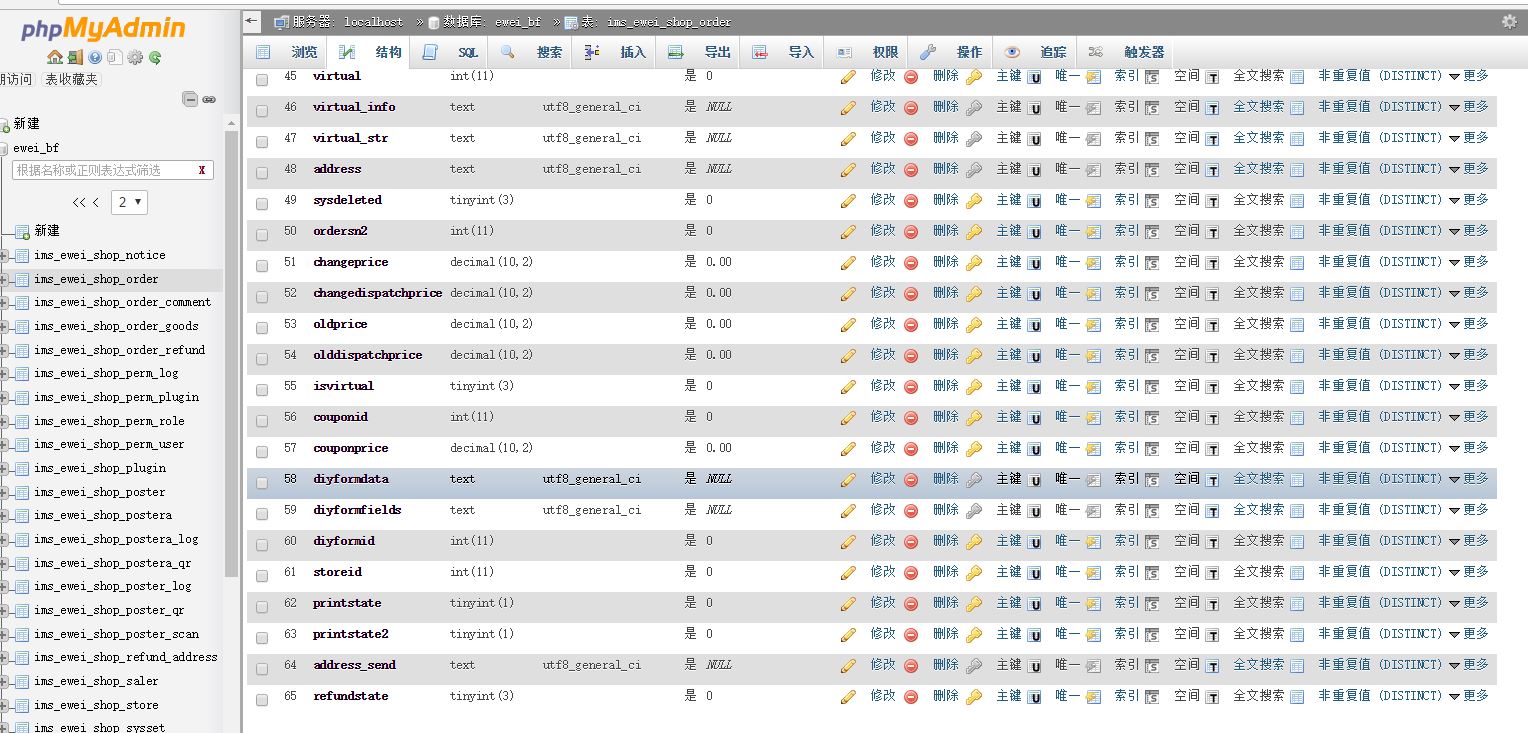Click the table icon beside ims_ewei_shop_order

(22, 279)
